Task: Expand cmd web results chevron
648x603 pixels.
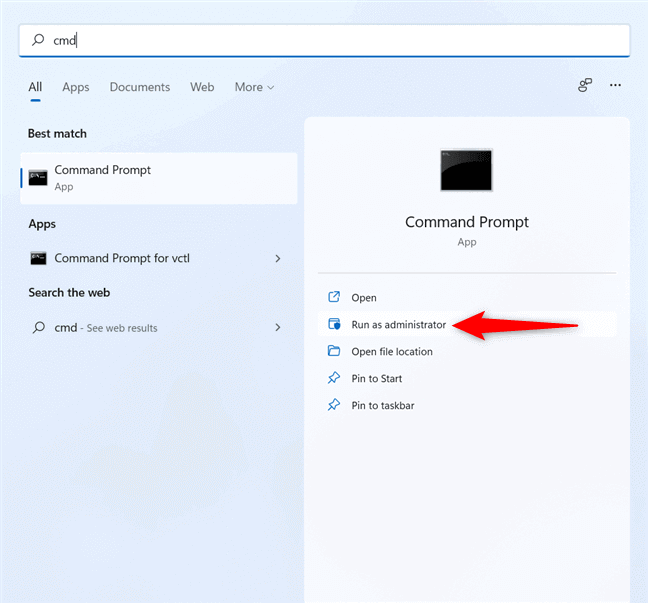Action: click(x=278, y=327)
